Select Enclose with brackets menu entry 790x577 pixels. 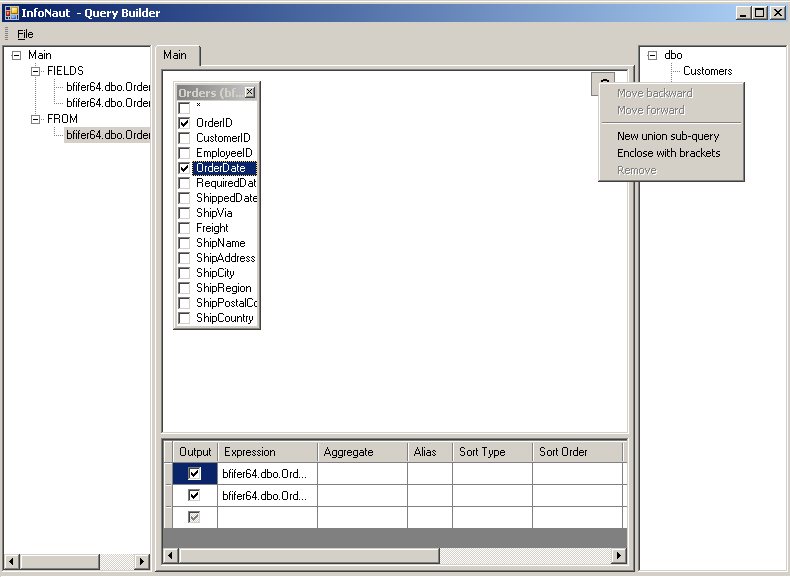(668, 153)
